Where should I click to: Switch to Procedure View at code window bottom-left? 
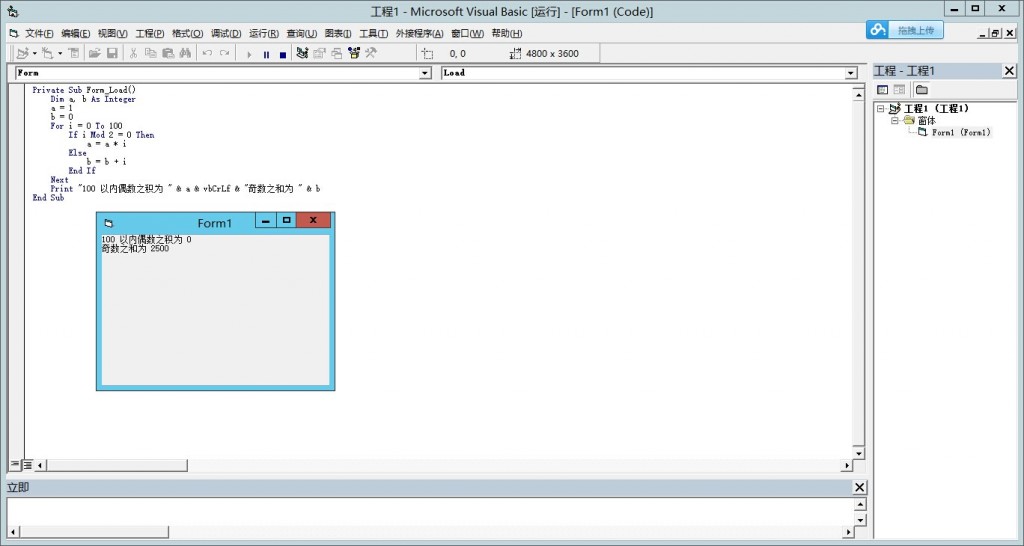[x=15, y=464]
